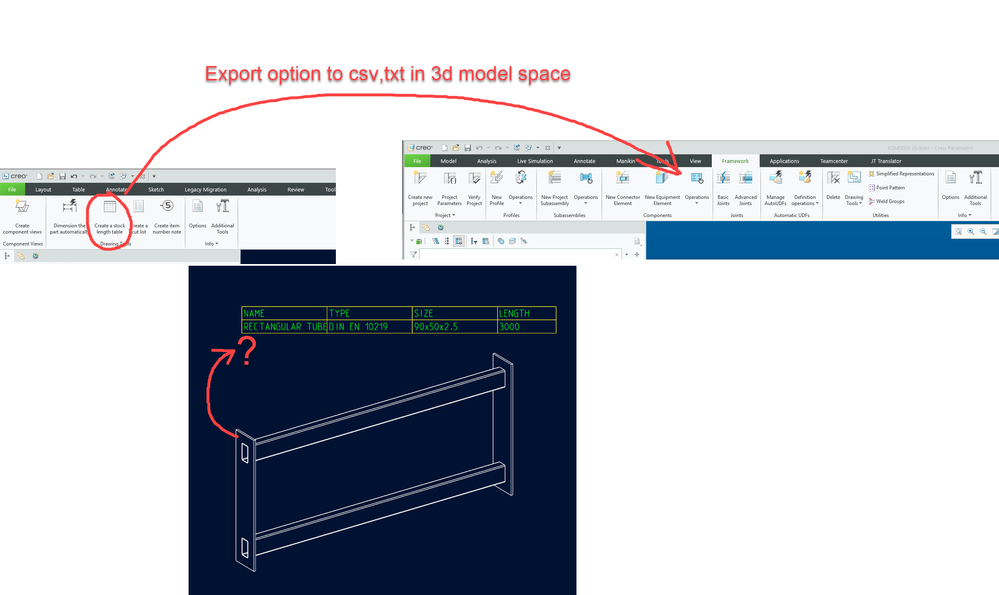Open Options in Framework ribbon Info group
This screenshot has width=999, height=595.
coord(951,185)
